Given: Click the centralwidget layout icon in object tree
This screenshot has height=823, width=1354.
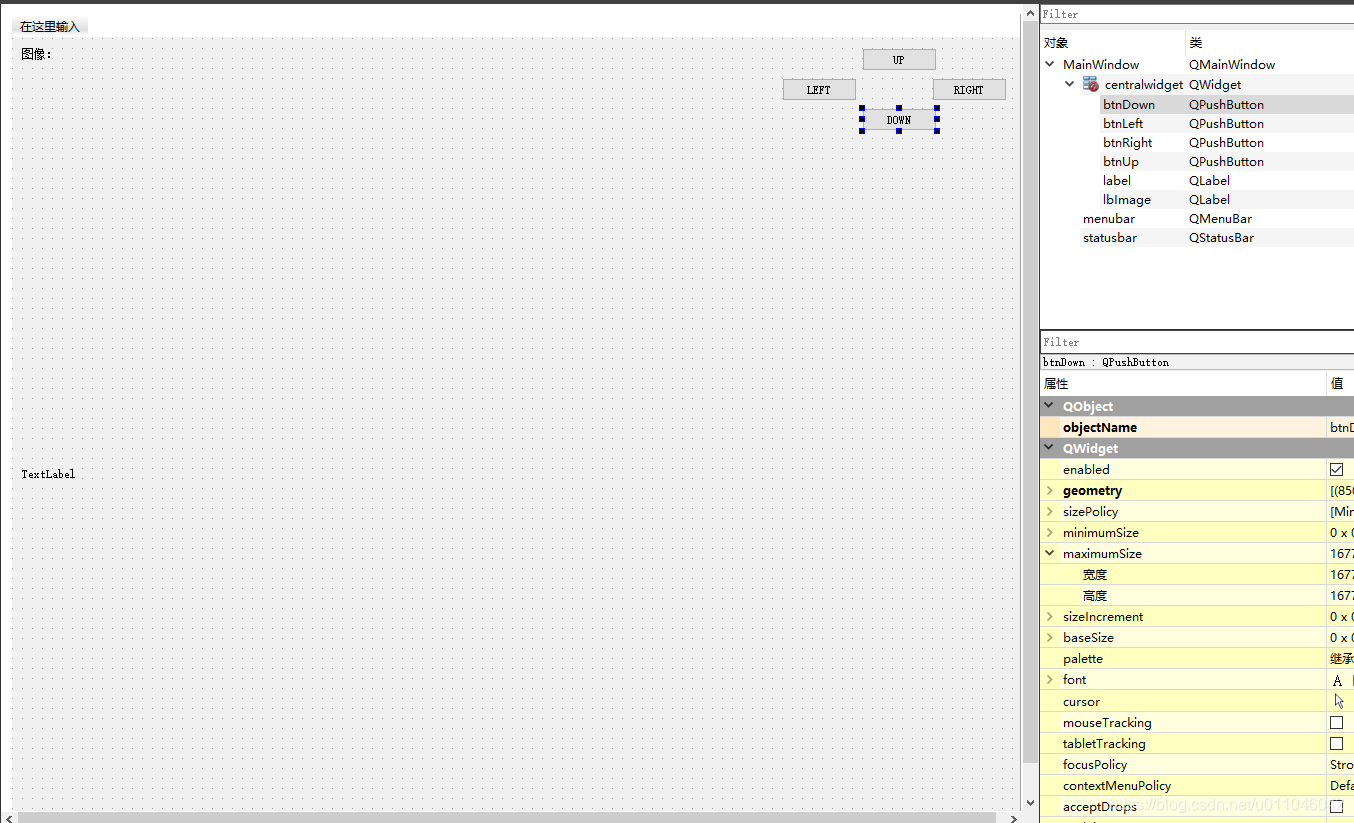Looking at the screenshot, I should 1091,85.
